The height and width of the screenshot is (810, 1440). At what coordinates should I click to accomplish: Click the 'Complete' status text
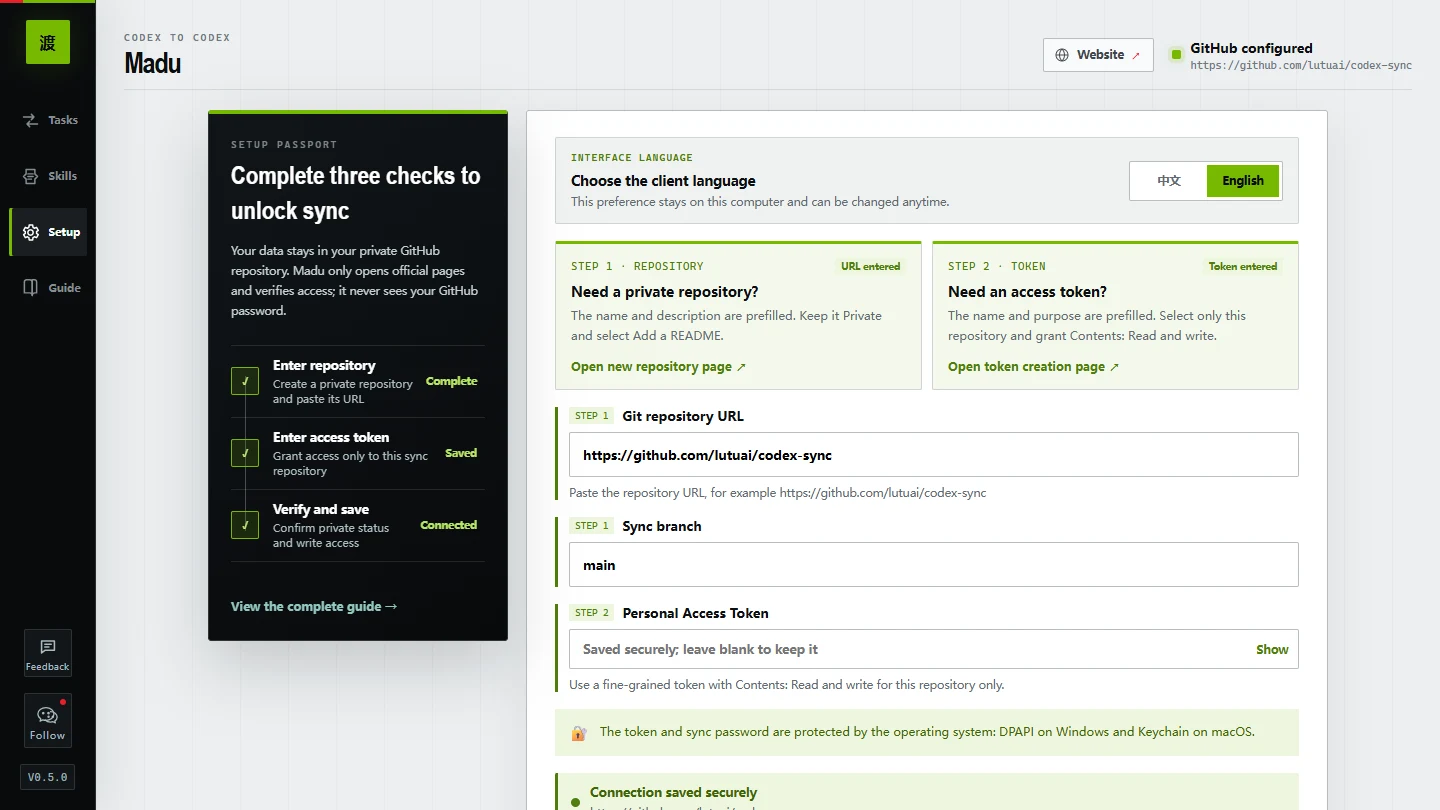click(452, 381)
